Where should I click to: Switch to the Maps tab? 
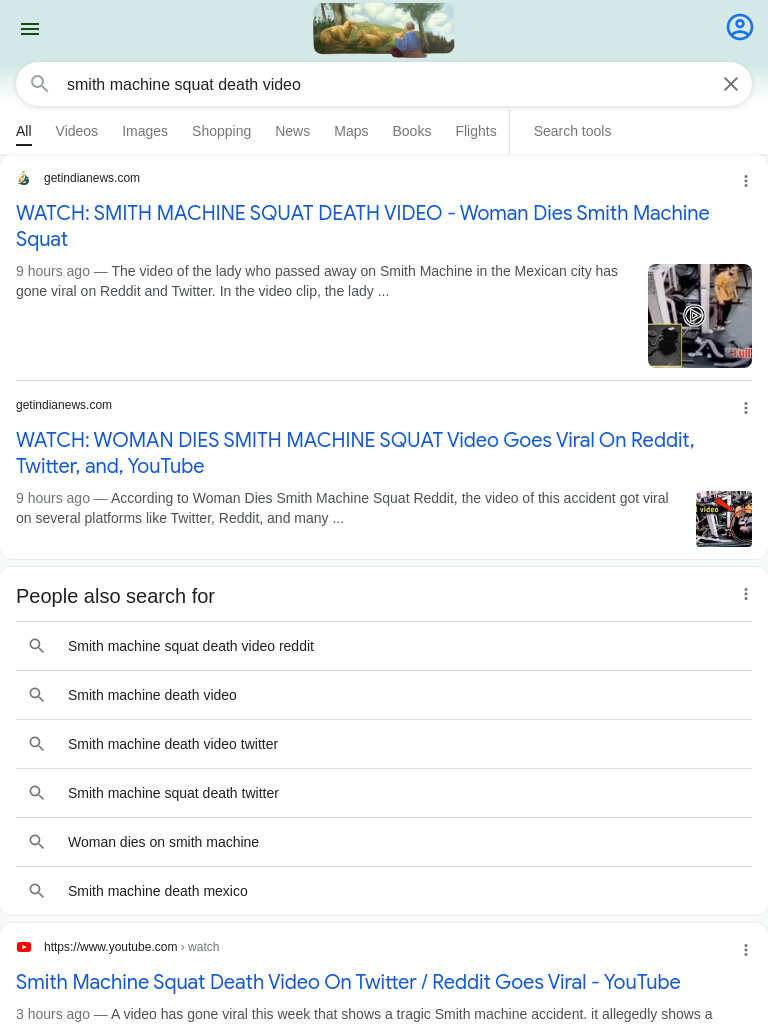tap(351, 131)
